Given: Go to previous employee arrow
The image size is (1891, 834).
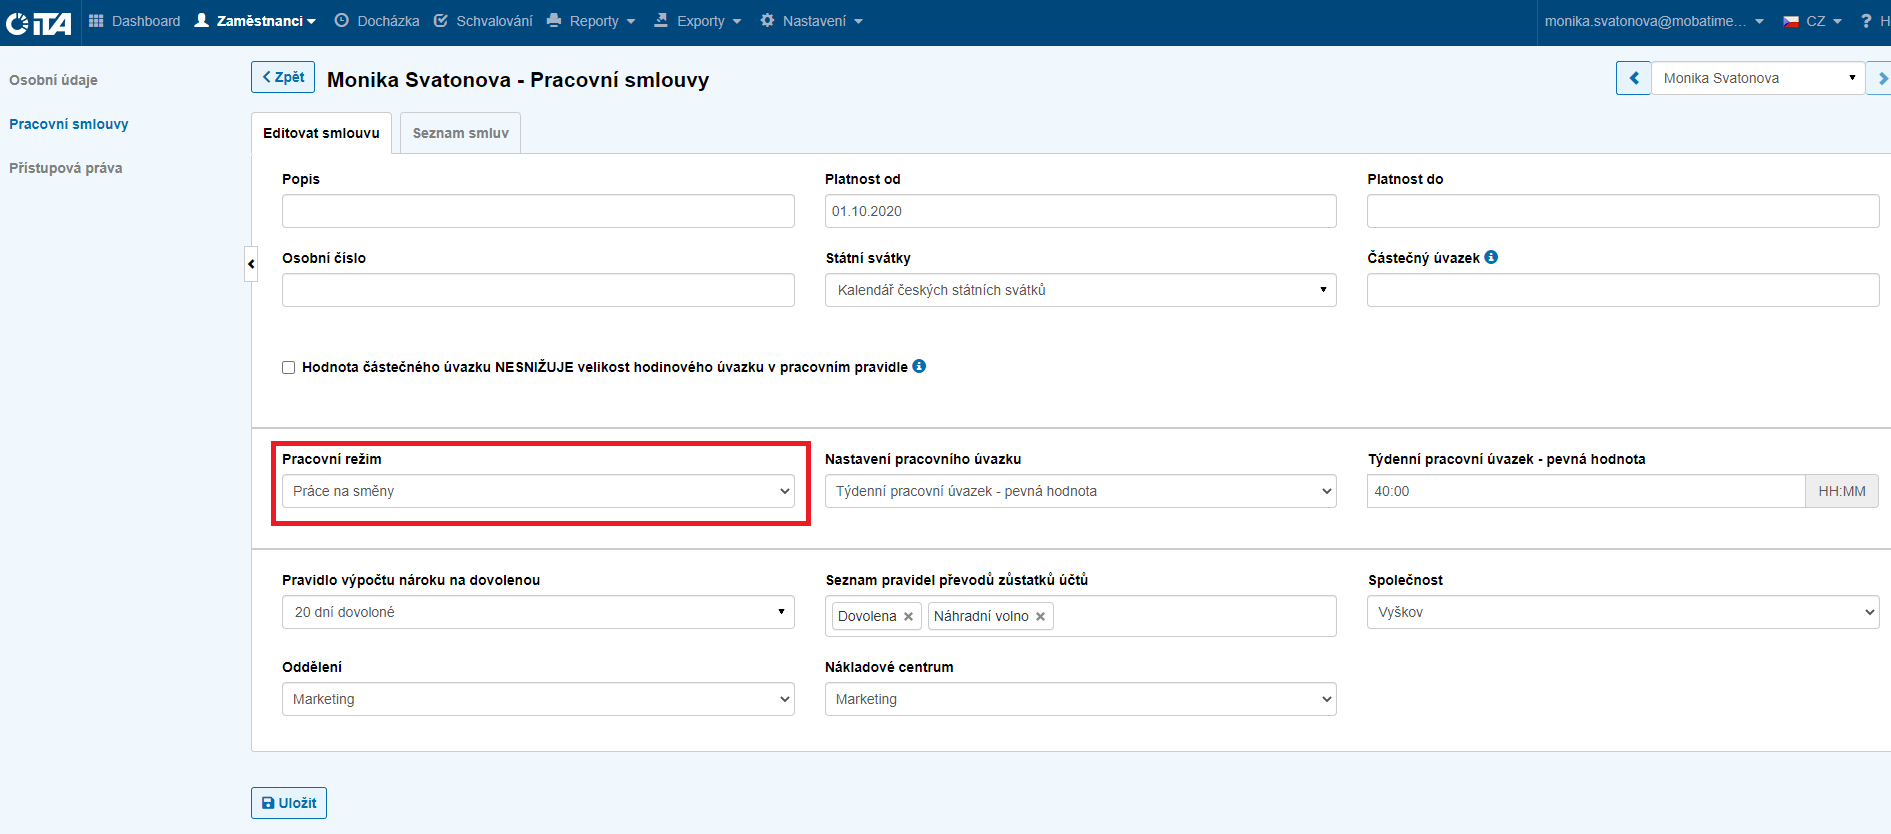Looking at the screenshot, I should (x=1633, y=78).
